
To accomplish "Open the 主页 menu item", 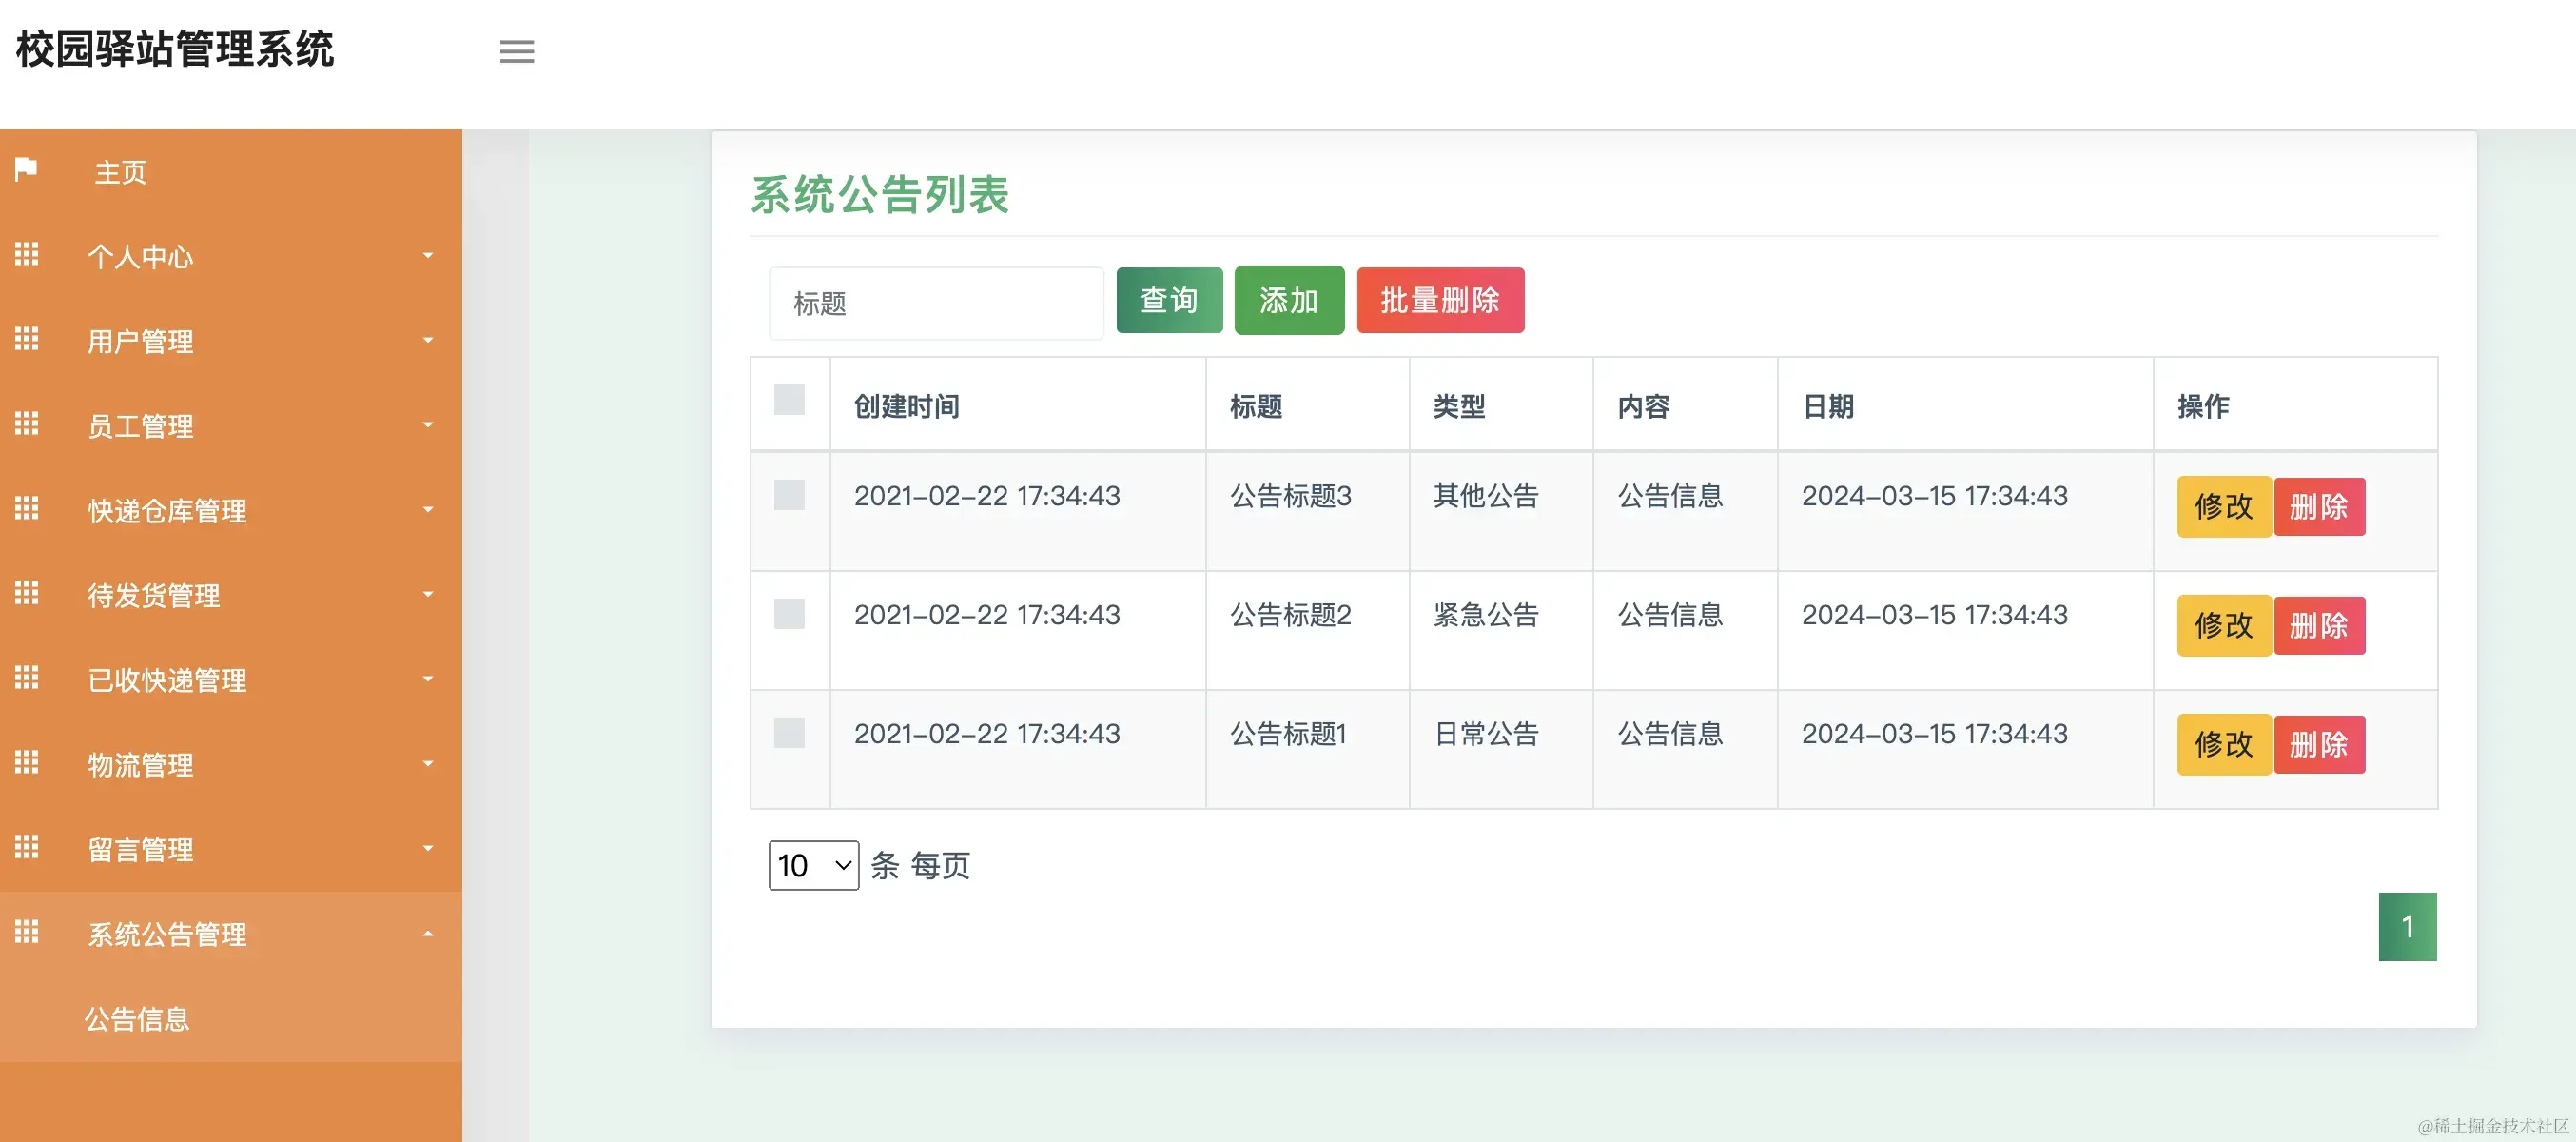I will [119, 171].
